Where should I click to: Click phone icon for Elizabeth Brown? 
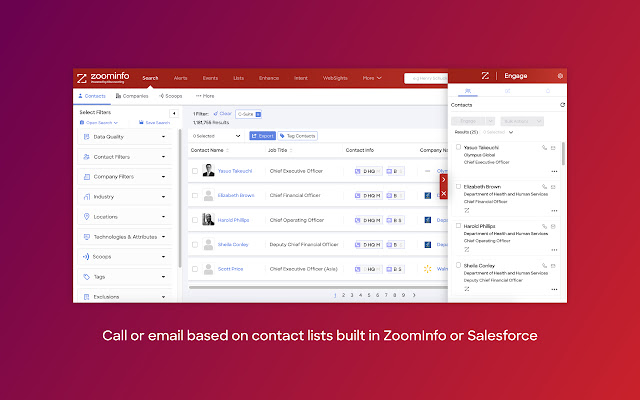[x=544, y=187]
